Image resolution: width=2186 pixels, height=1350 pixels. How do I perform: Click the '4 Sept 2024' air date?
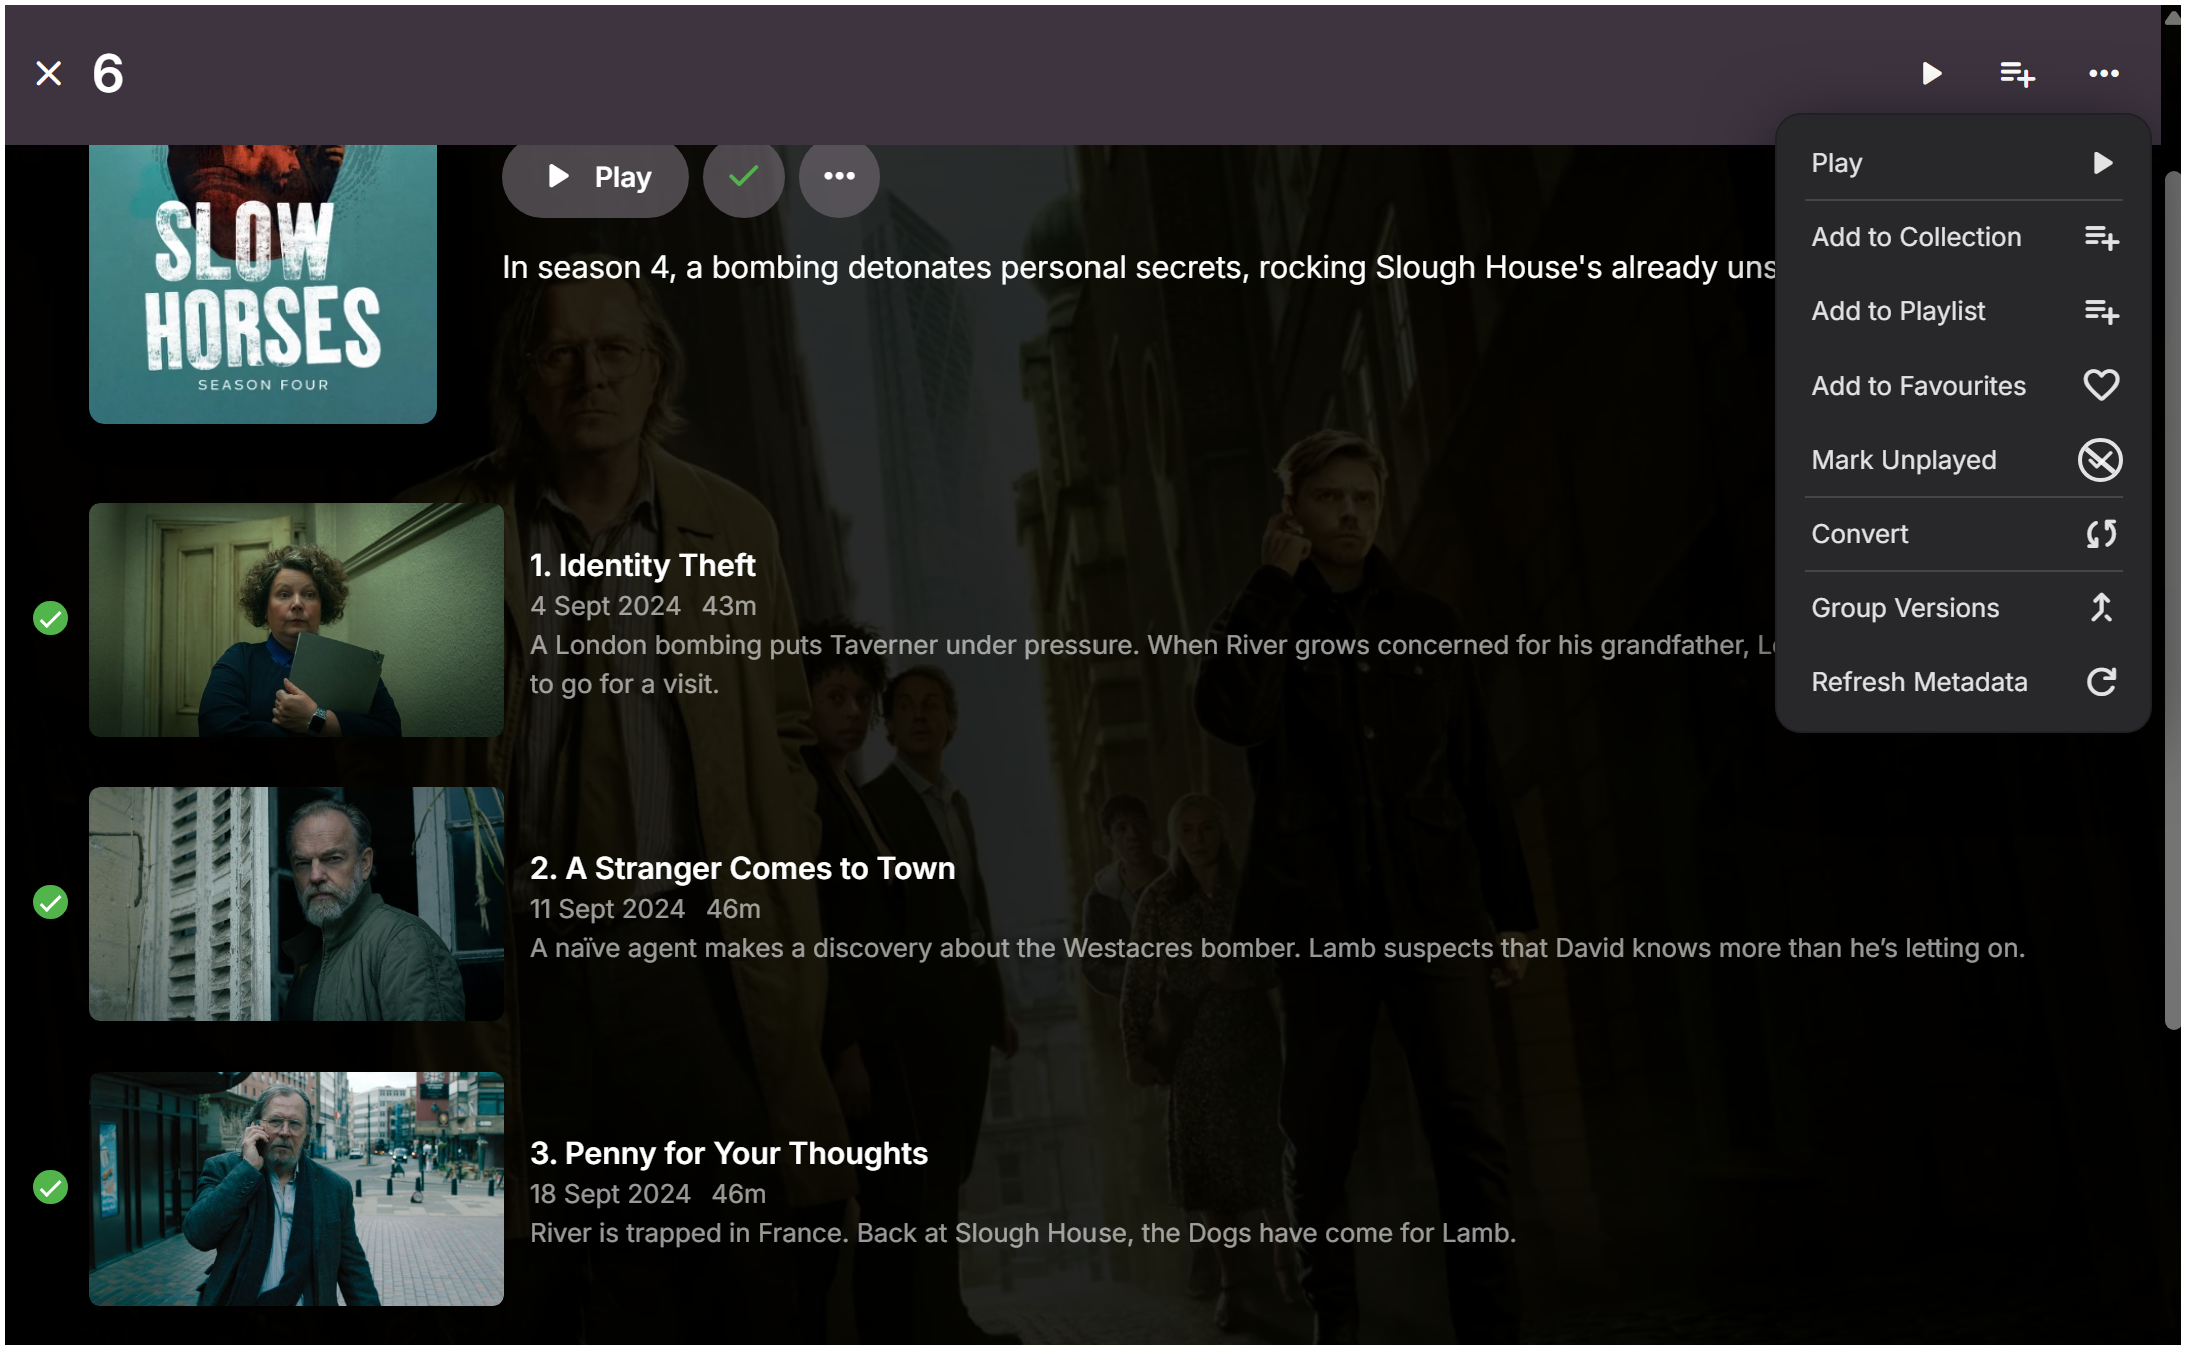(x=605, y=606)
